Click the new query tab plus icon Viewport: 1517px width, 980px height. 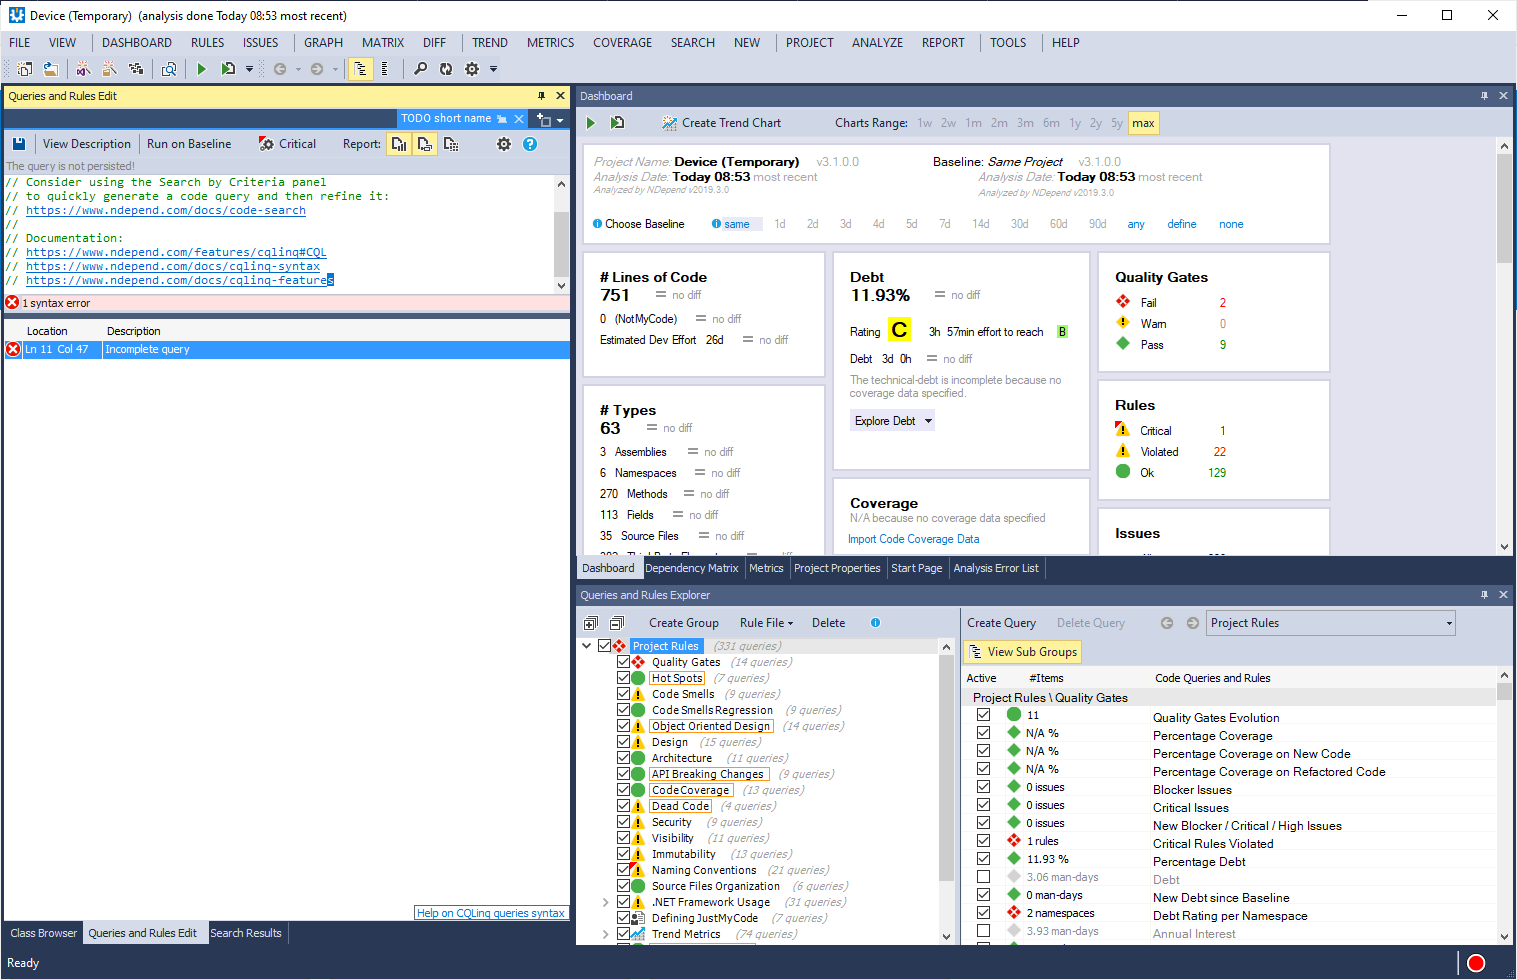544,120
